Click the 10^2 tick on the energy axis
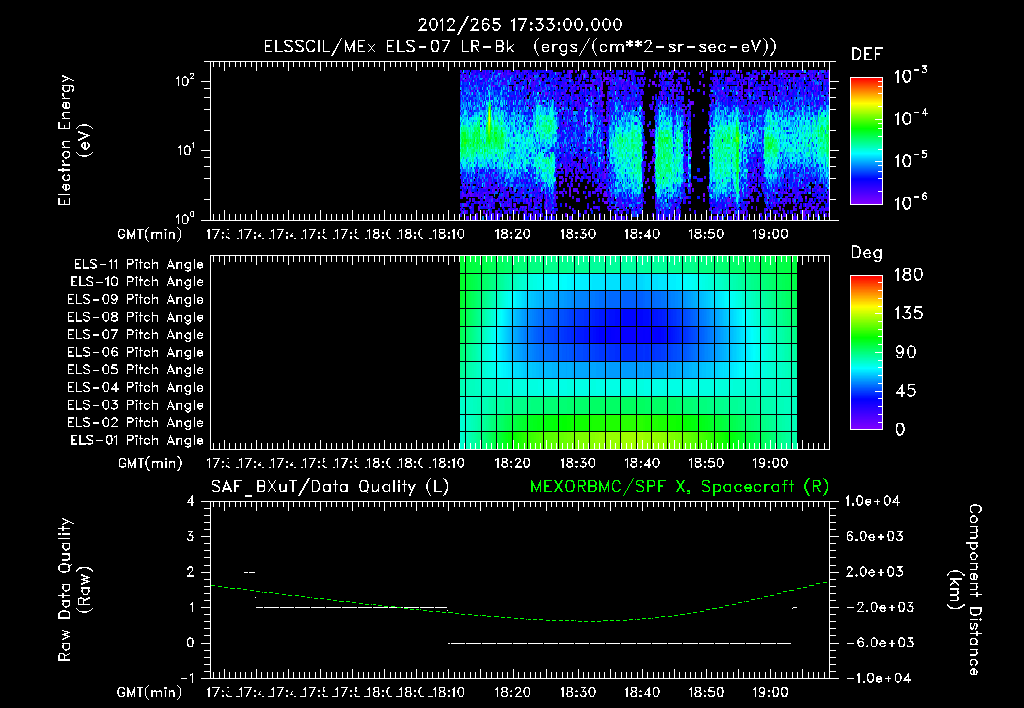Image resolution: width=1024 pixels, height=708 pixels. click(185, 81)
